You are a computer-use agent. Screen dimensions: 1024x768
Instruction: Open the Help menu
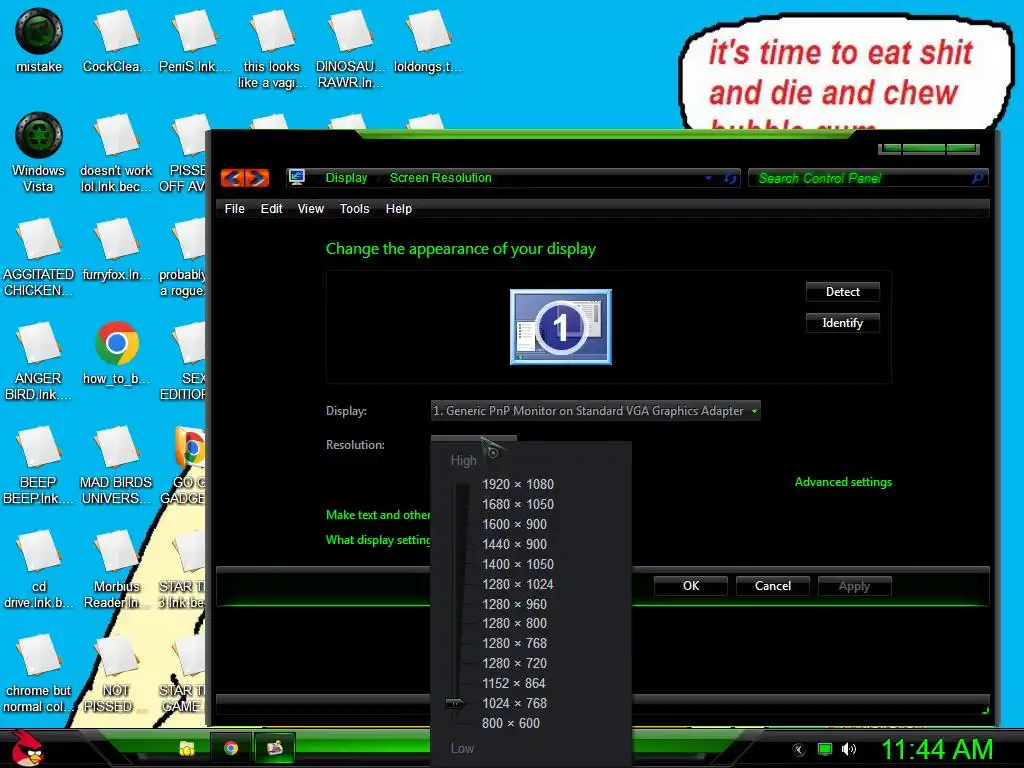(398, 209)
